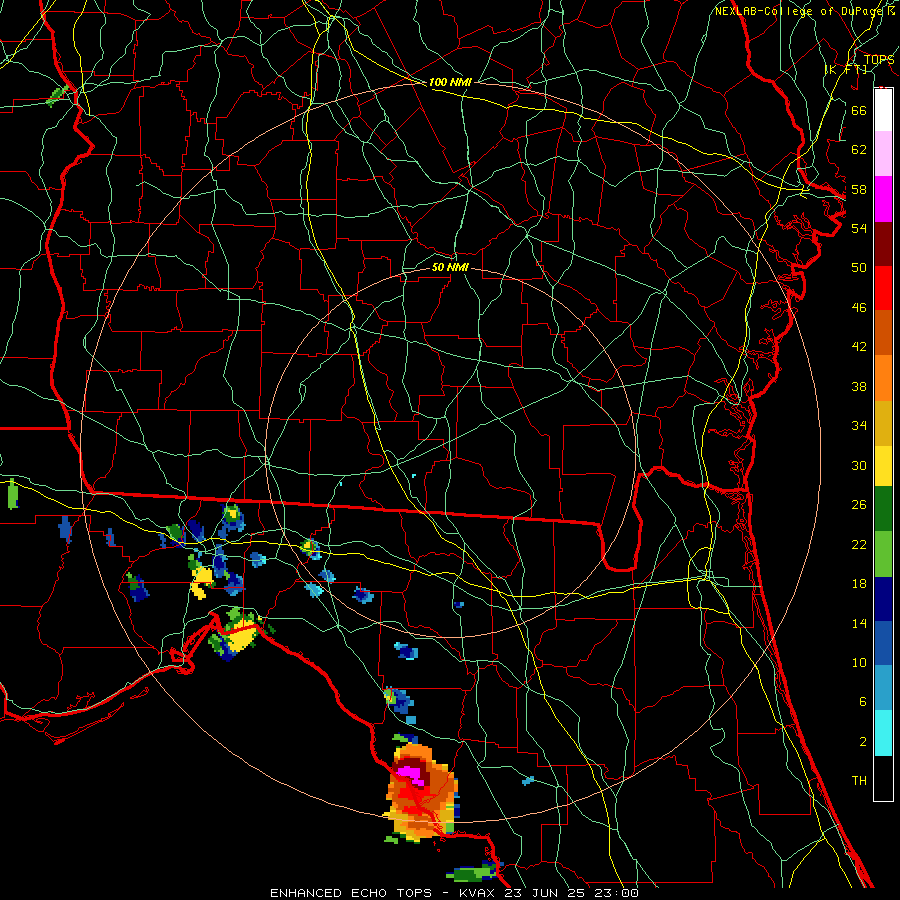Click the "23:00" timestamp in the title
The image size is (900, 900).
pyautogui.click(x=617, y=893)
